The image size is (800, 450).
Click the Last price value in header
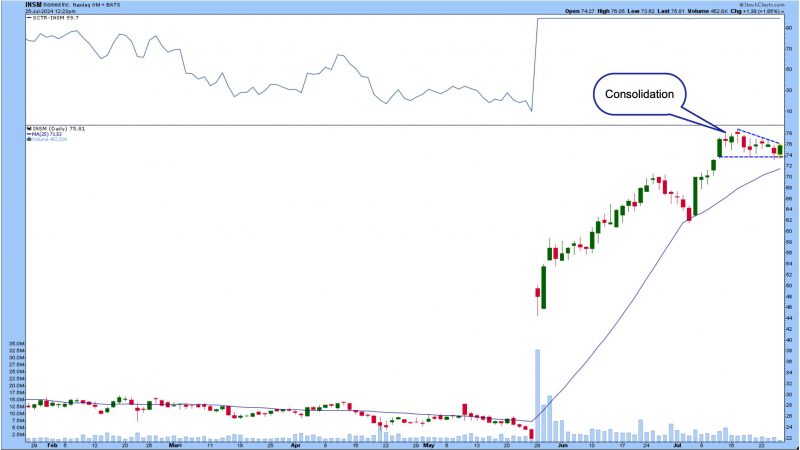point(677,11)
